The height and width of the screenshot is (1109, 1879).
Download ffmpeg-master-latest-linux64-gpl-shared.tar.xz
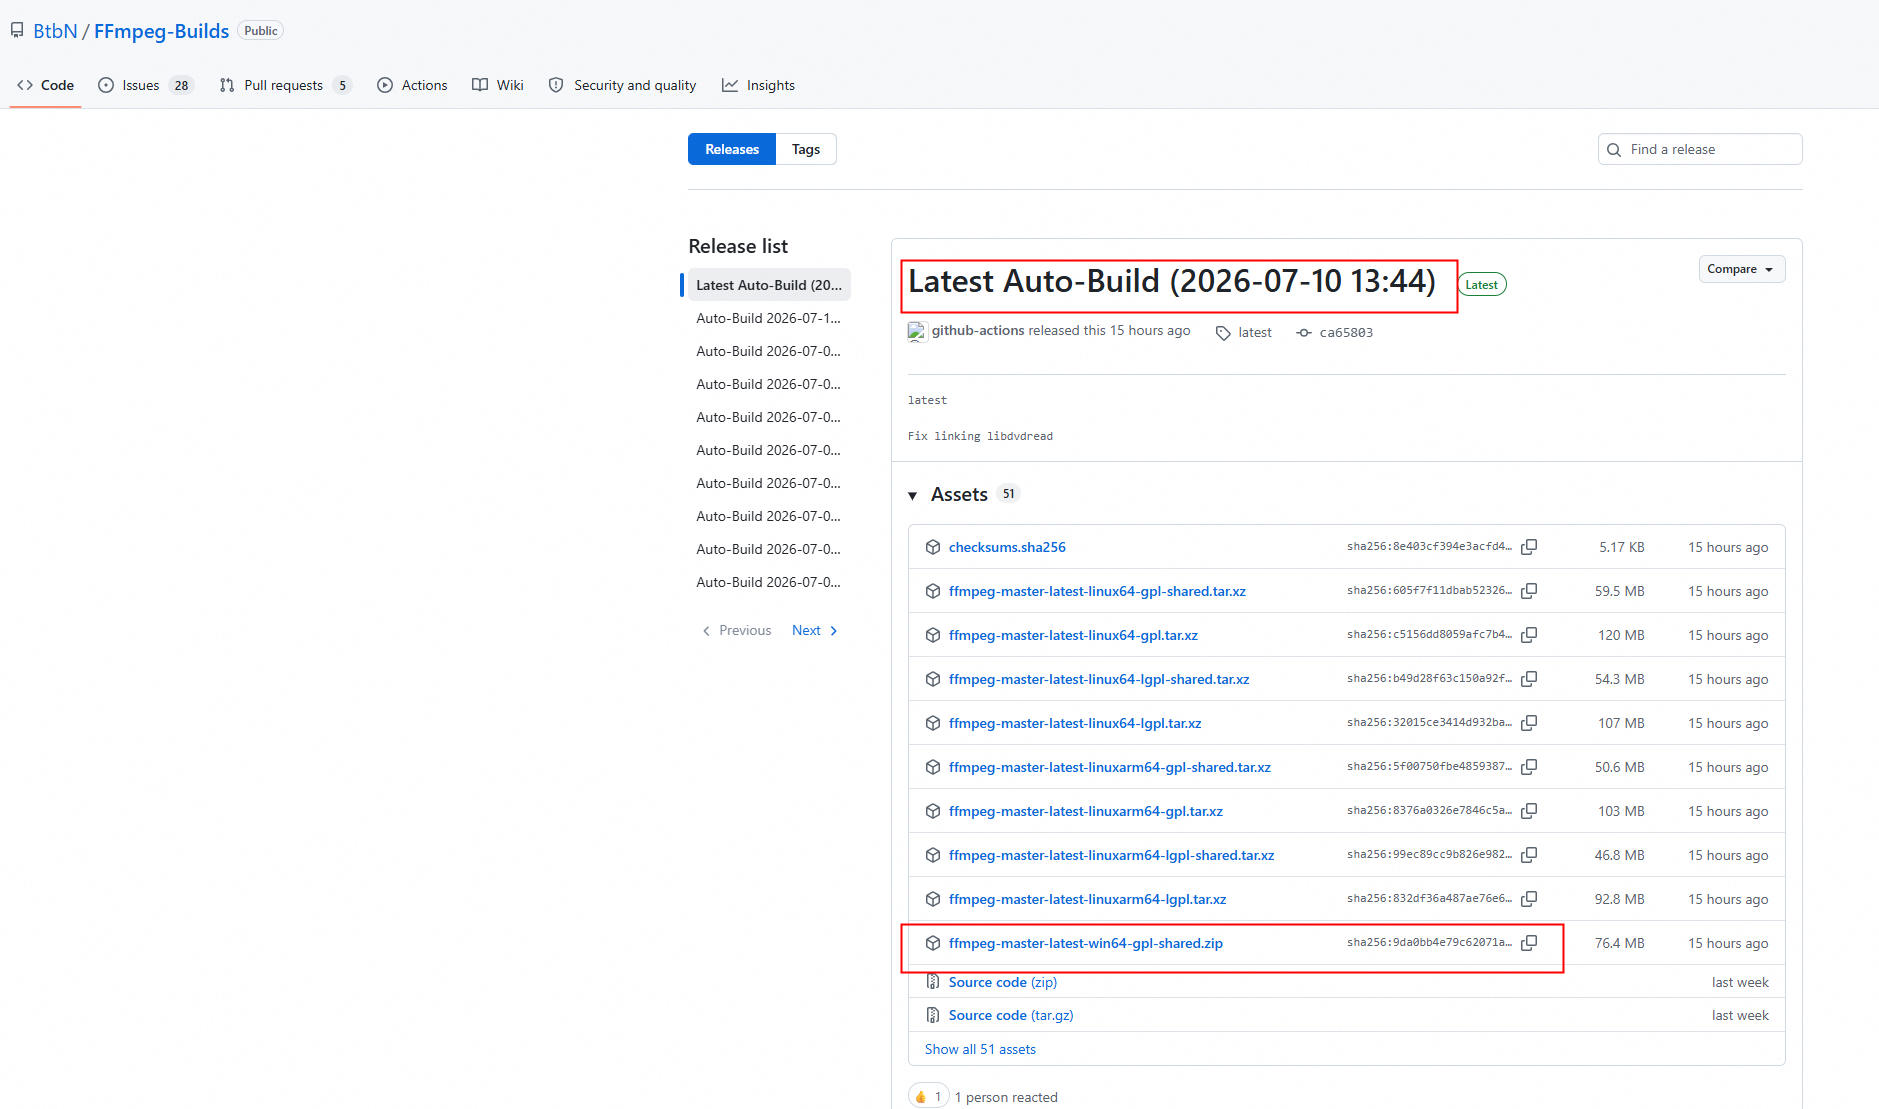pos(1097,591)
